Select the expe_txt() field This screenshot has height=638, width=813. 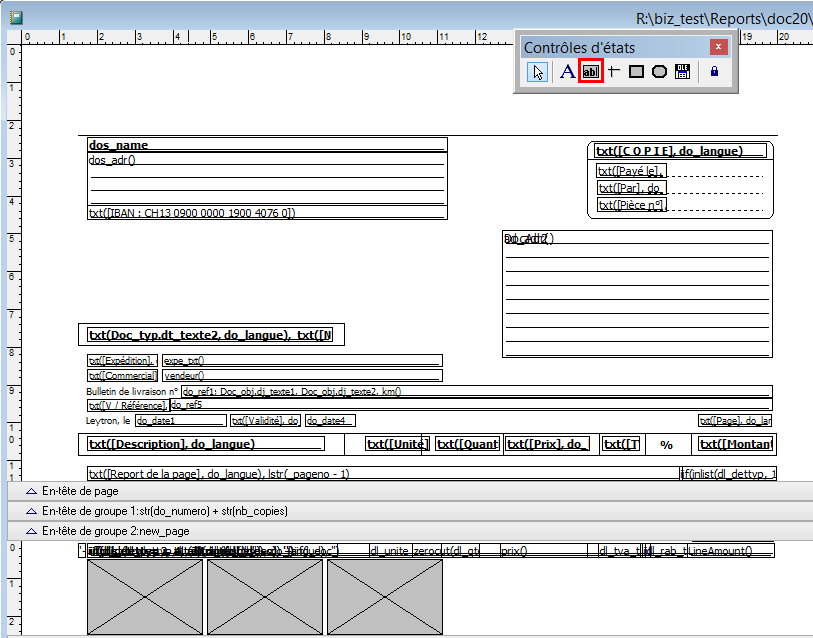[302, 360]
